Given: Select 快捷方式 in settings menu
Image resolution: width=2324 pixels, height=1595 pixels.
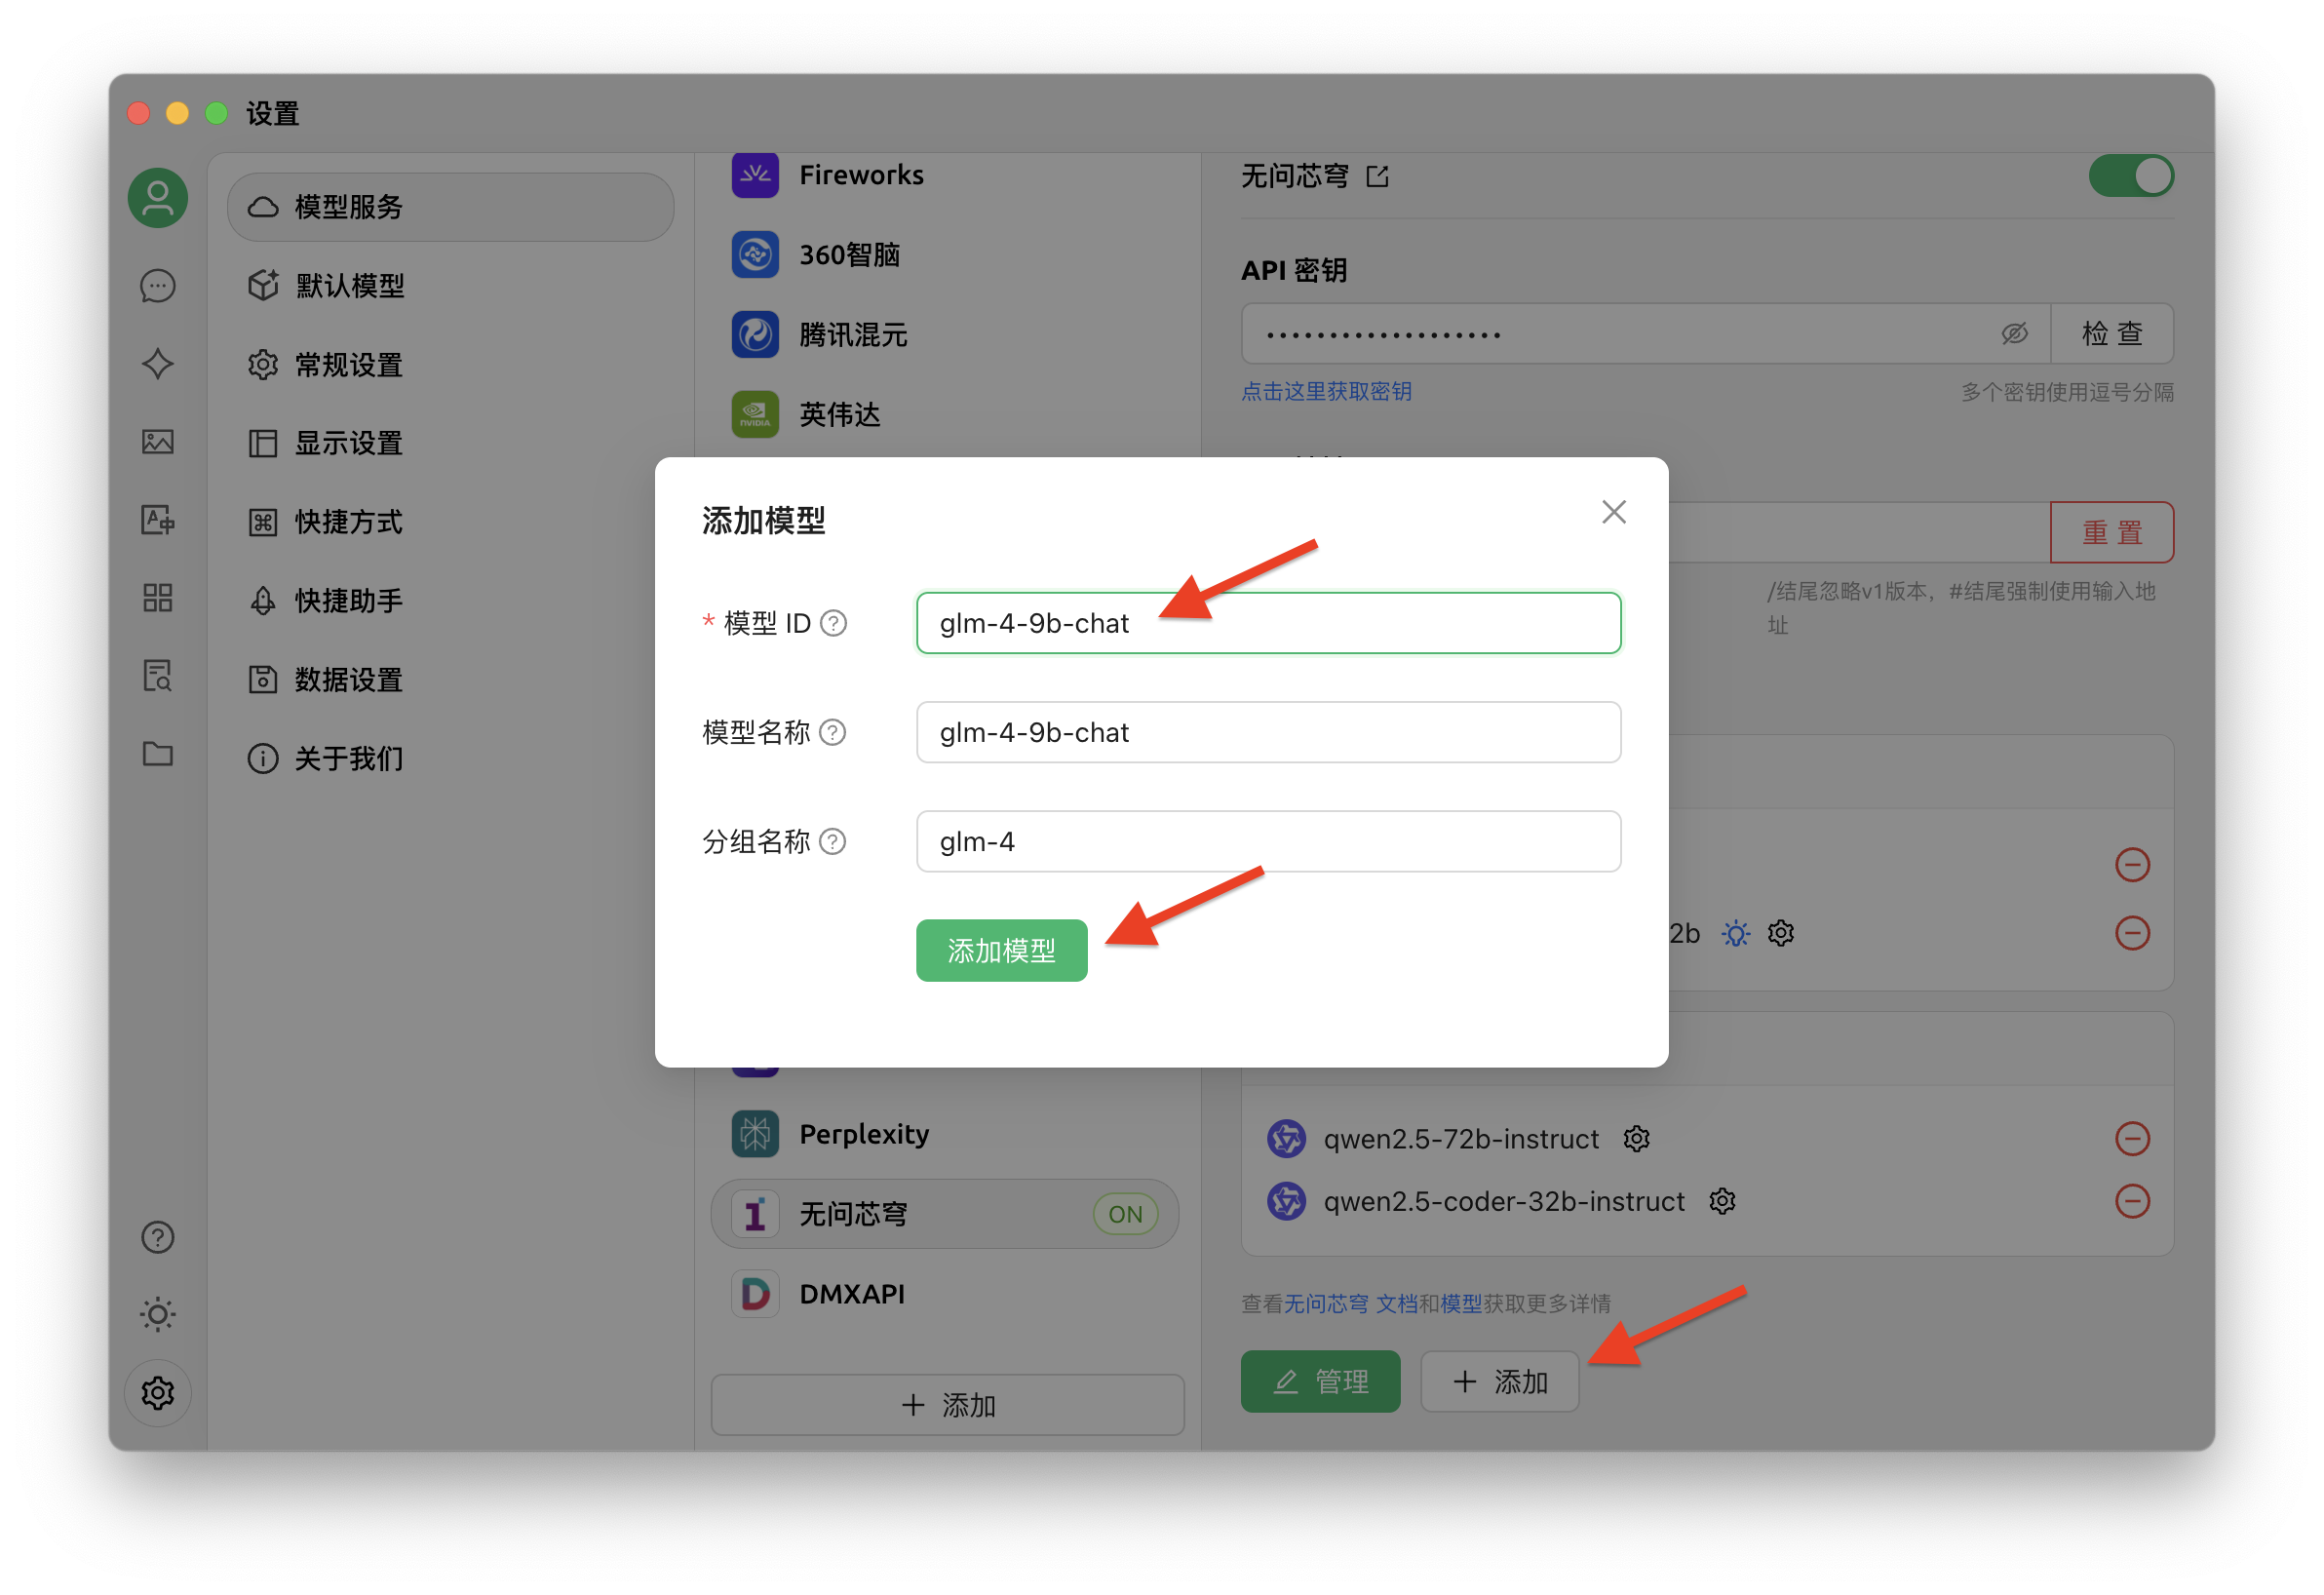Looking at the screenshot, I should tap(450, 522).
